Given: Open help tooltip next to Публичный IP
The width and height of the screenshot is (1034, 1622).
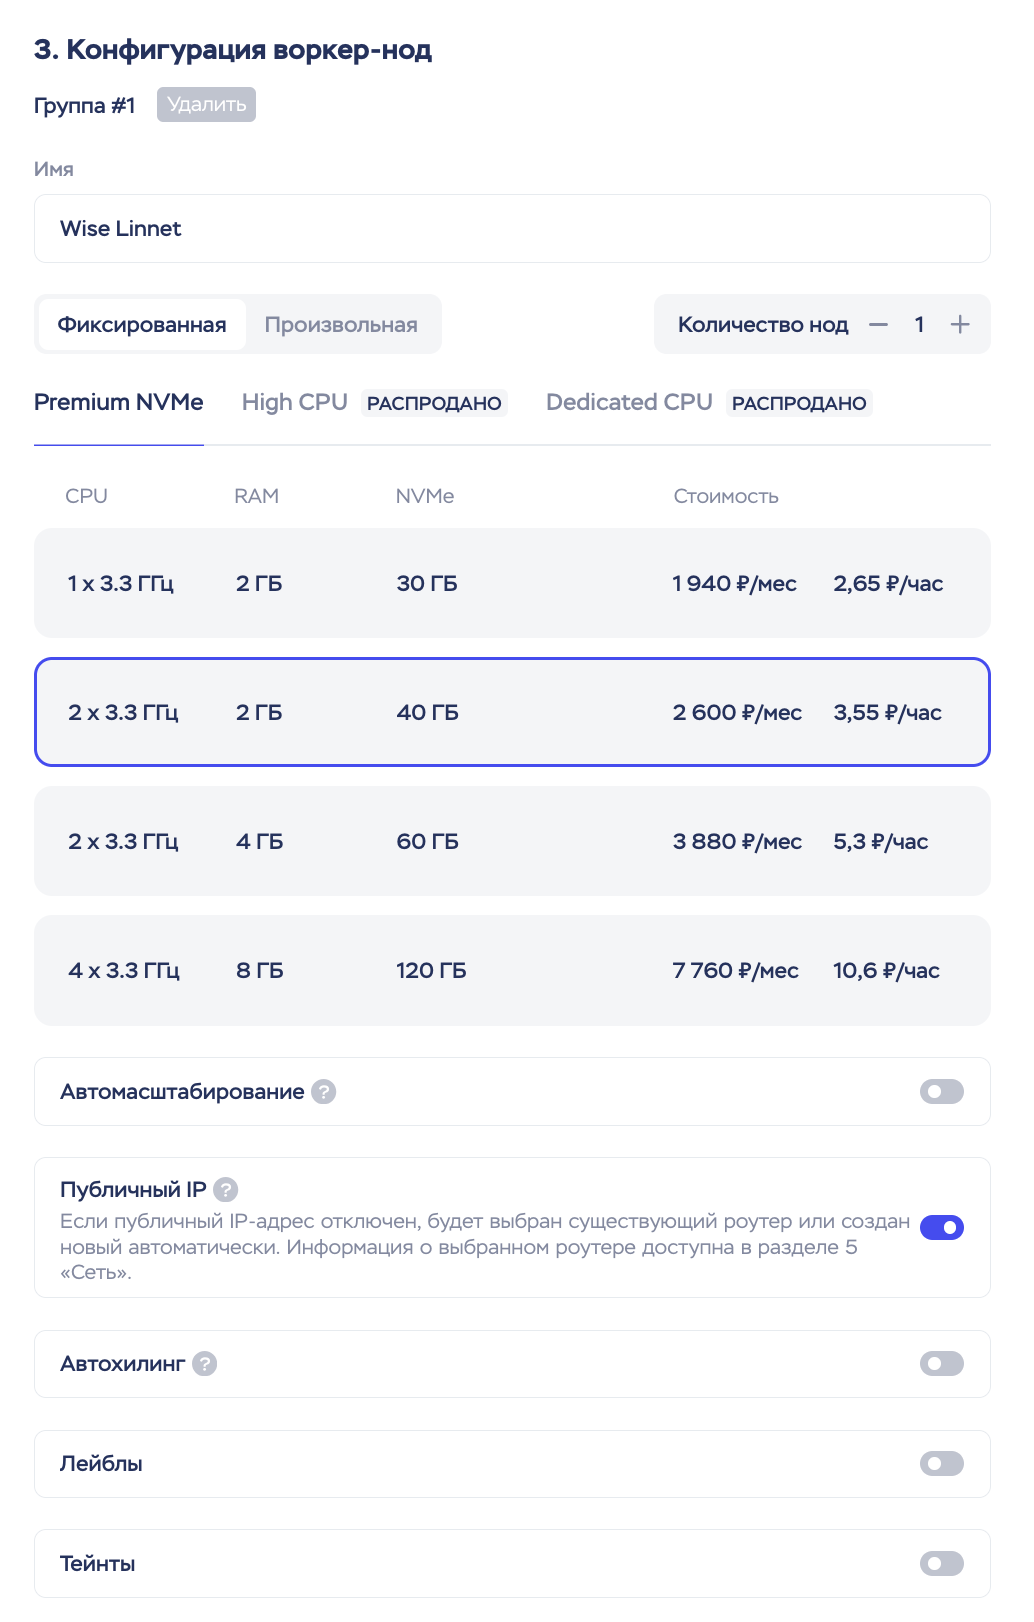Looking at the screenshot, I should click(x=226, y=1190).
